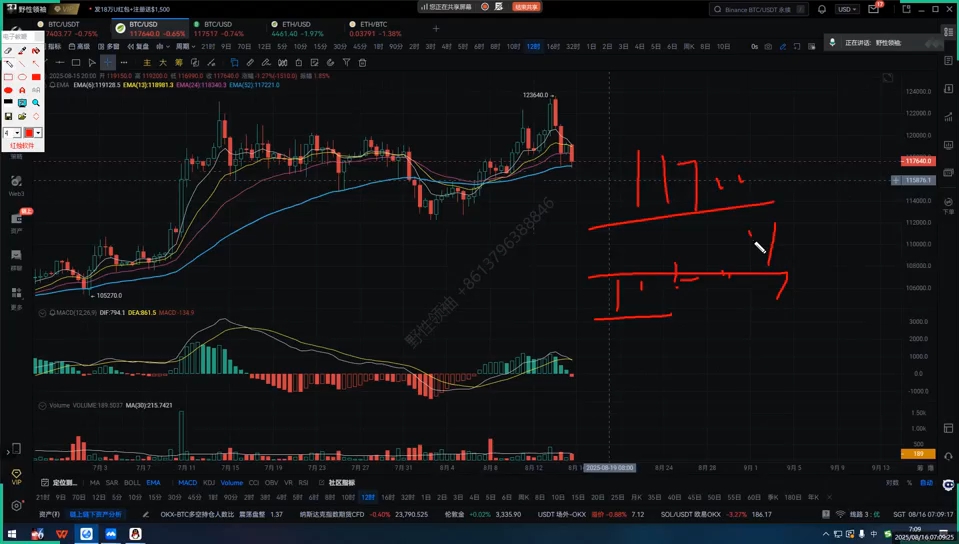This screenshot has height=544, width=959.
Task: Select the 1日 timeframe in top bar
Action: tap(591, 47)
